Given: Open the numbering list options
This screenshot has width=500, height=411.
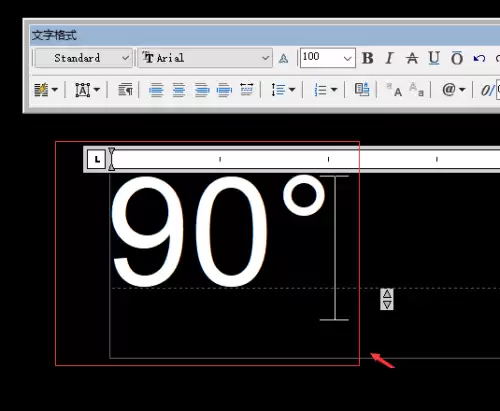Looking at the screenshot, I should (326, 90).
